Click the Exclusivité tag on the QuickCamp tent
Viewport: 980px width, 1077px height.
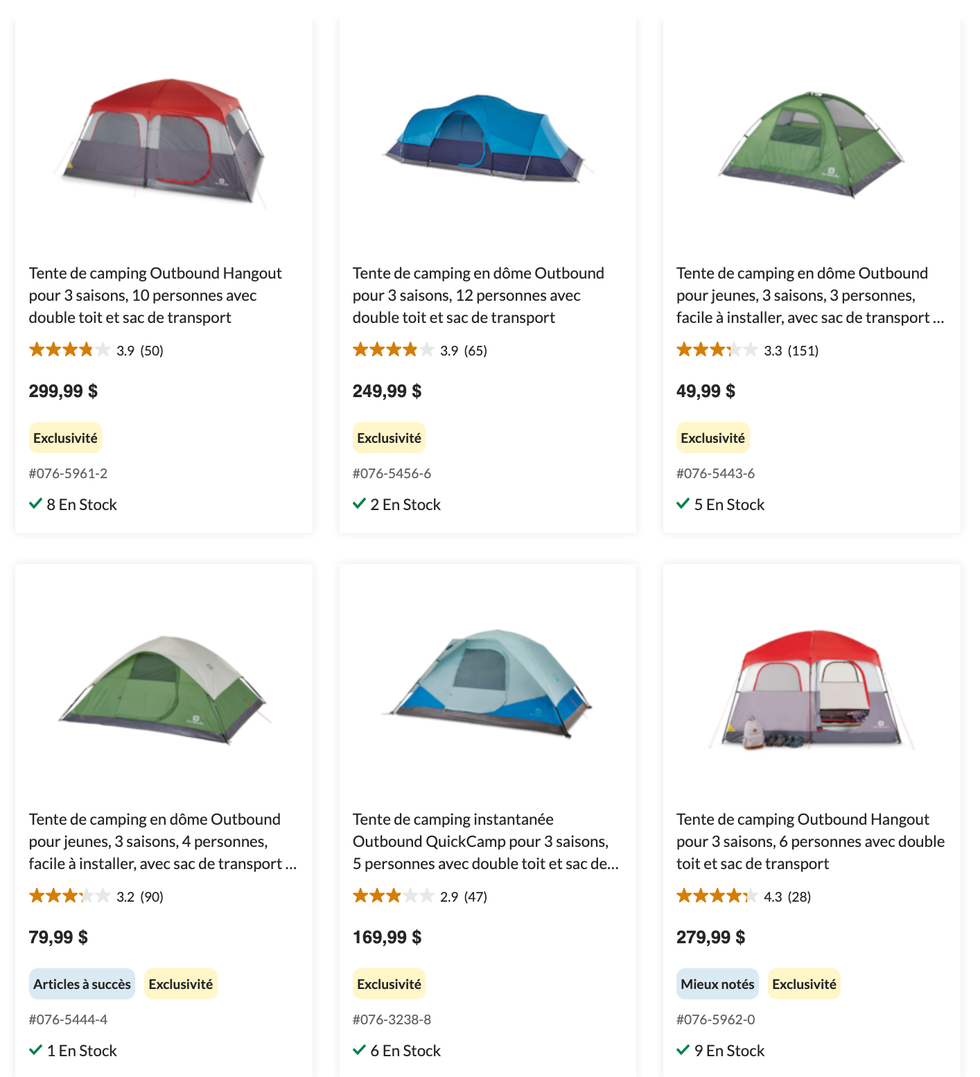pyautogui.click(x=389, y=984)
